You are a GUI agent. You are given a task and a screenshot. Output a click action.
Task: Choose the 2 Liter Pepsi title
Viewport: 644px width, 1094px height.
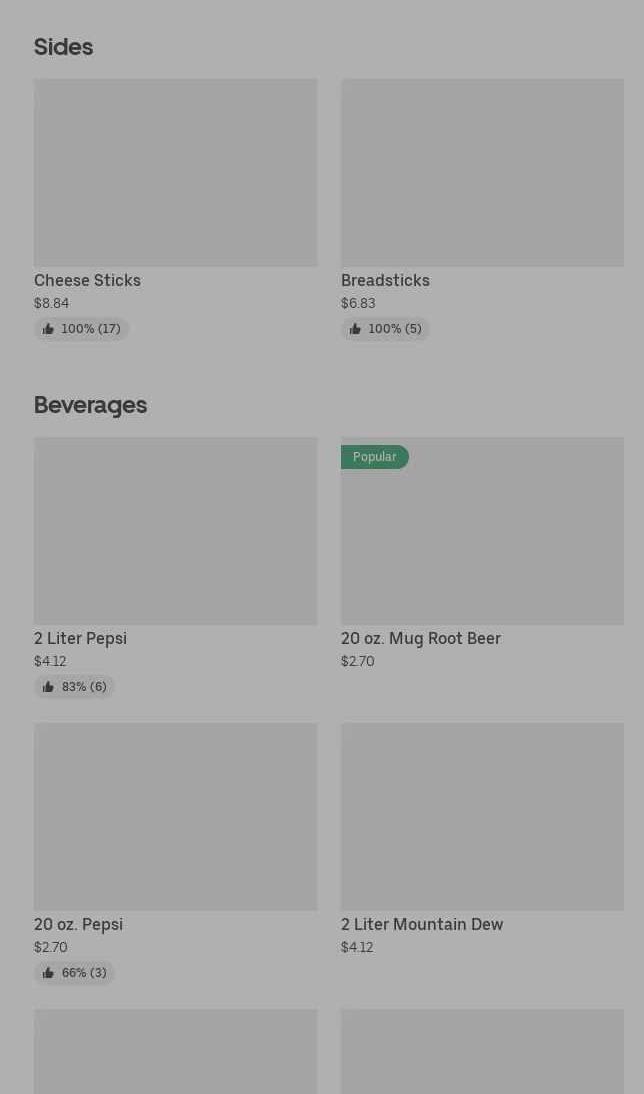[80, 639]
